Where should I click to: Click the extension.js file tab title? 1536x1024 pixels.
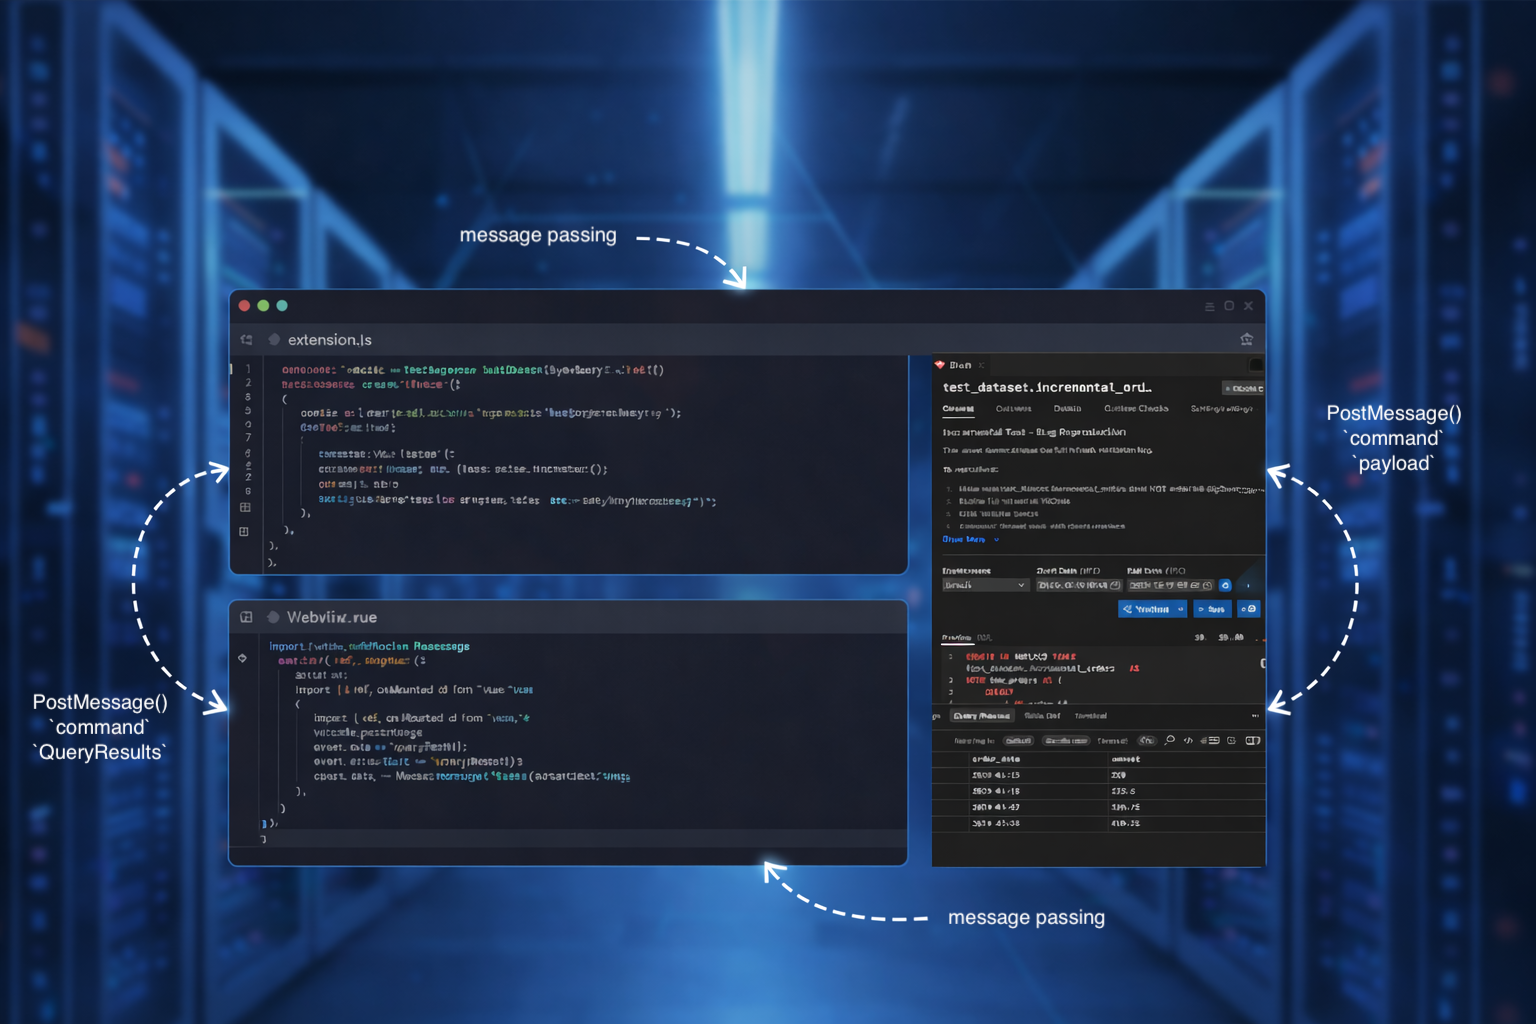tap(329, 340)
